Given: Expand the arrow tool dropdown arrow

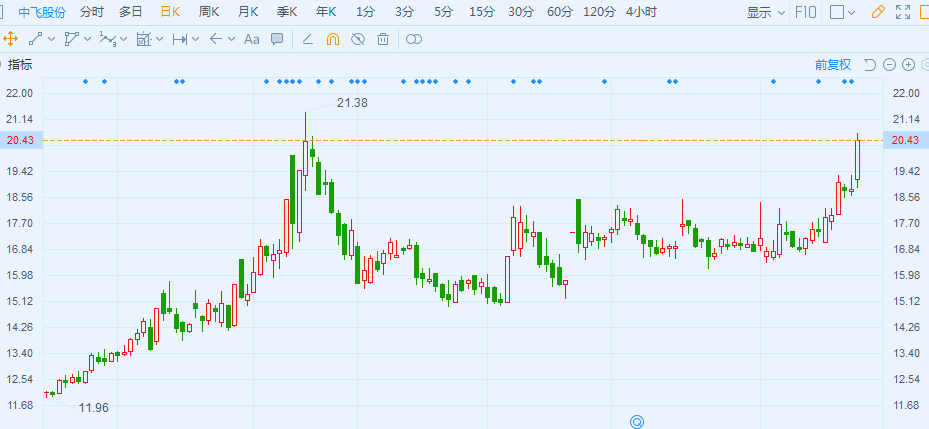Looking at the screenshot, I should 231,40.
